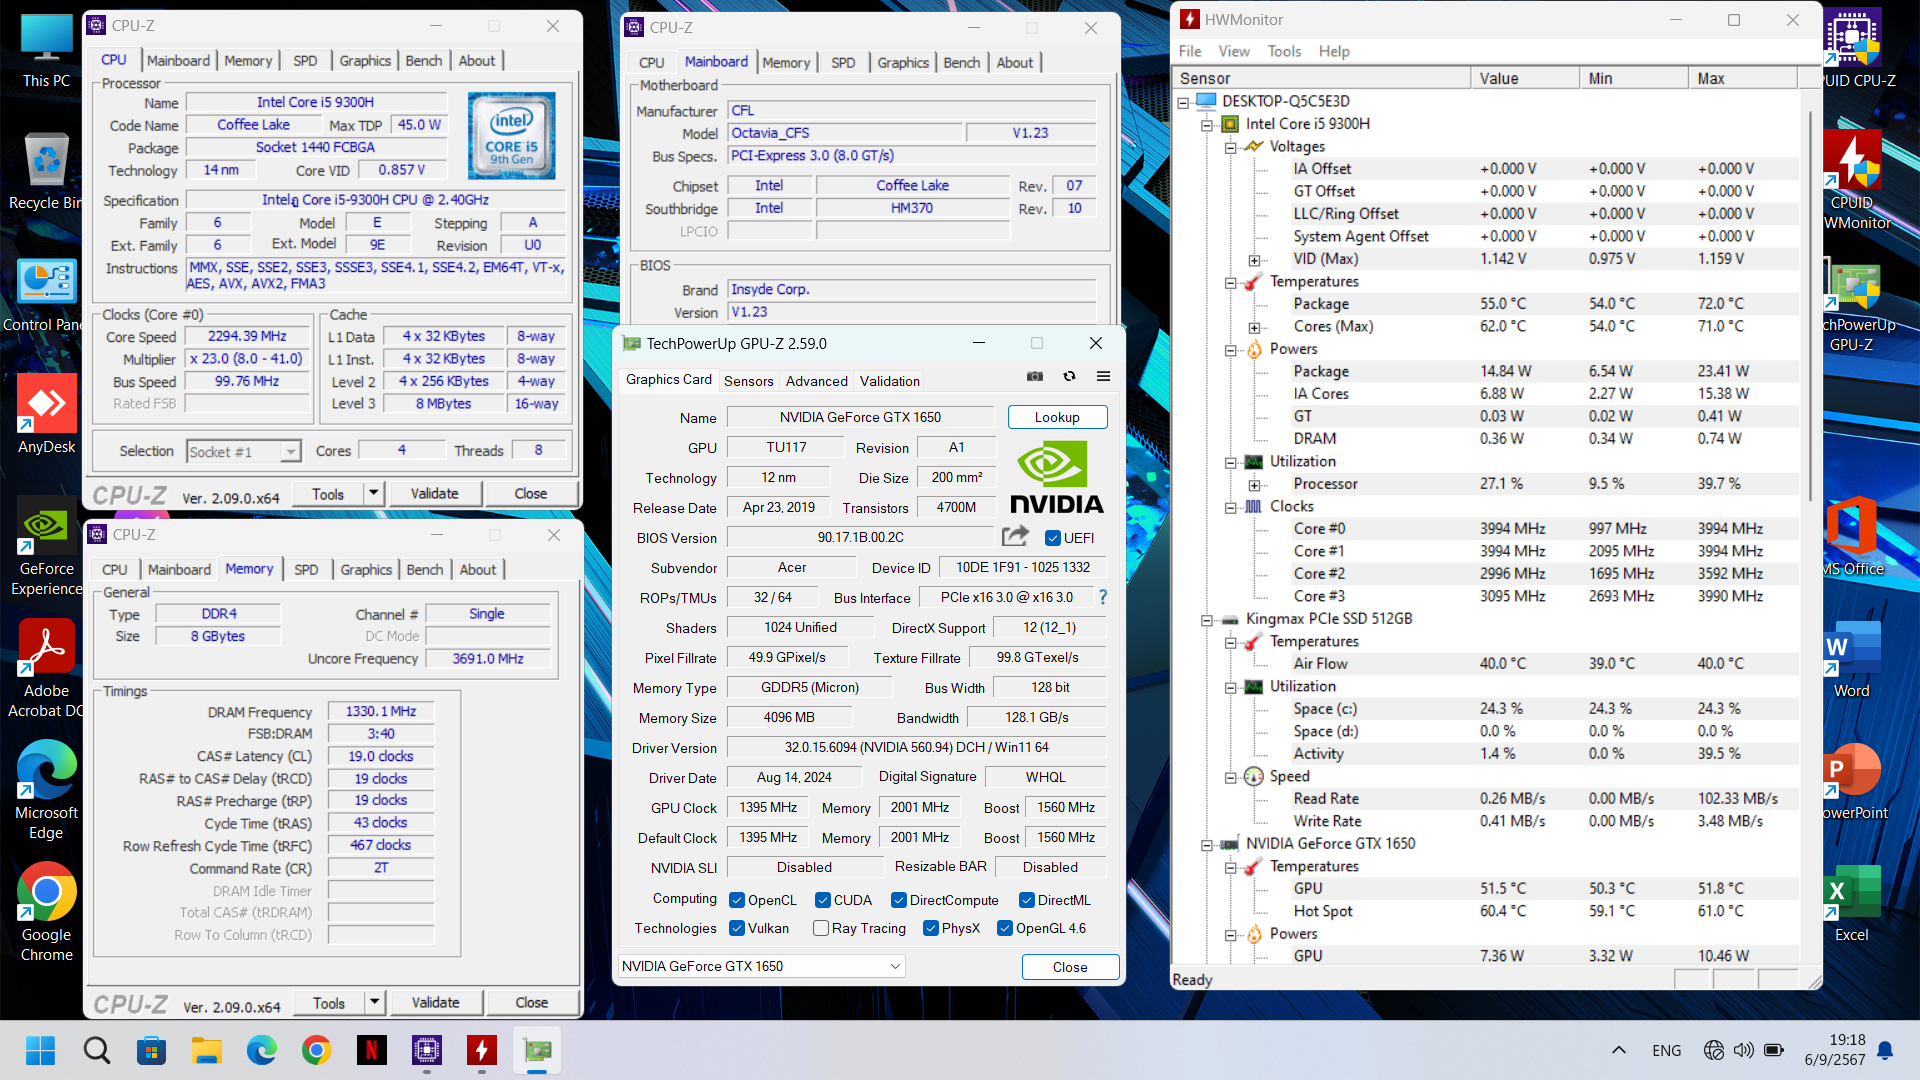Click the bus interface question mark icon
The height and width of the screenshot is (1080, 1920).
pyautogui.click(x=1103, y=597)
